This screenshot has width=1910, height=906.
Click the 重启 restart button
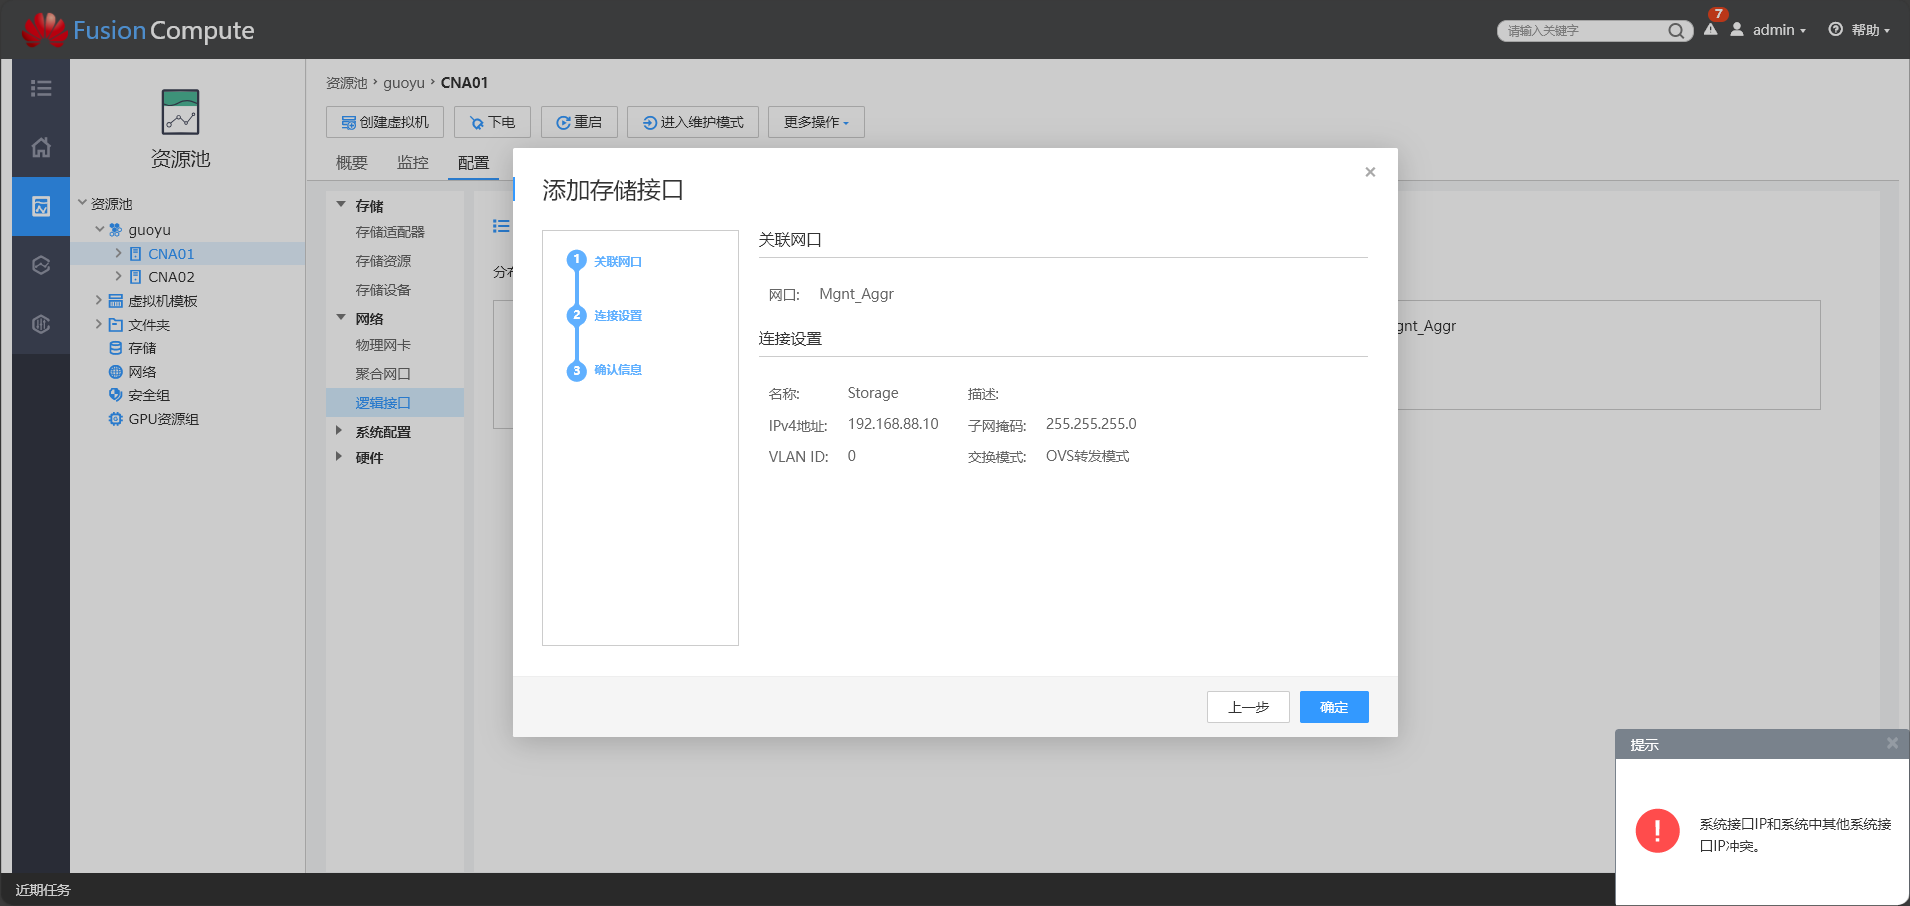tap(579, 122)
